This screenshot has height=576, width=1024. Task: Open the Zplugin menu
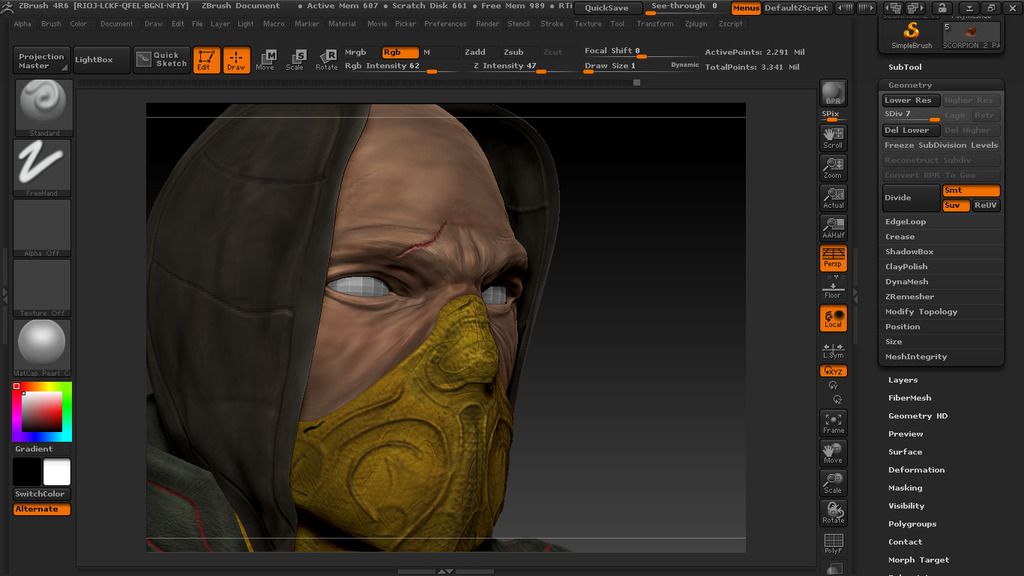[x=696, y=24]
